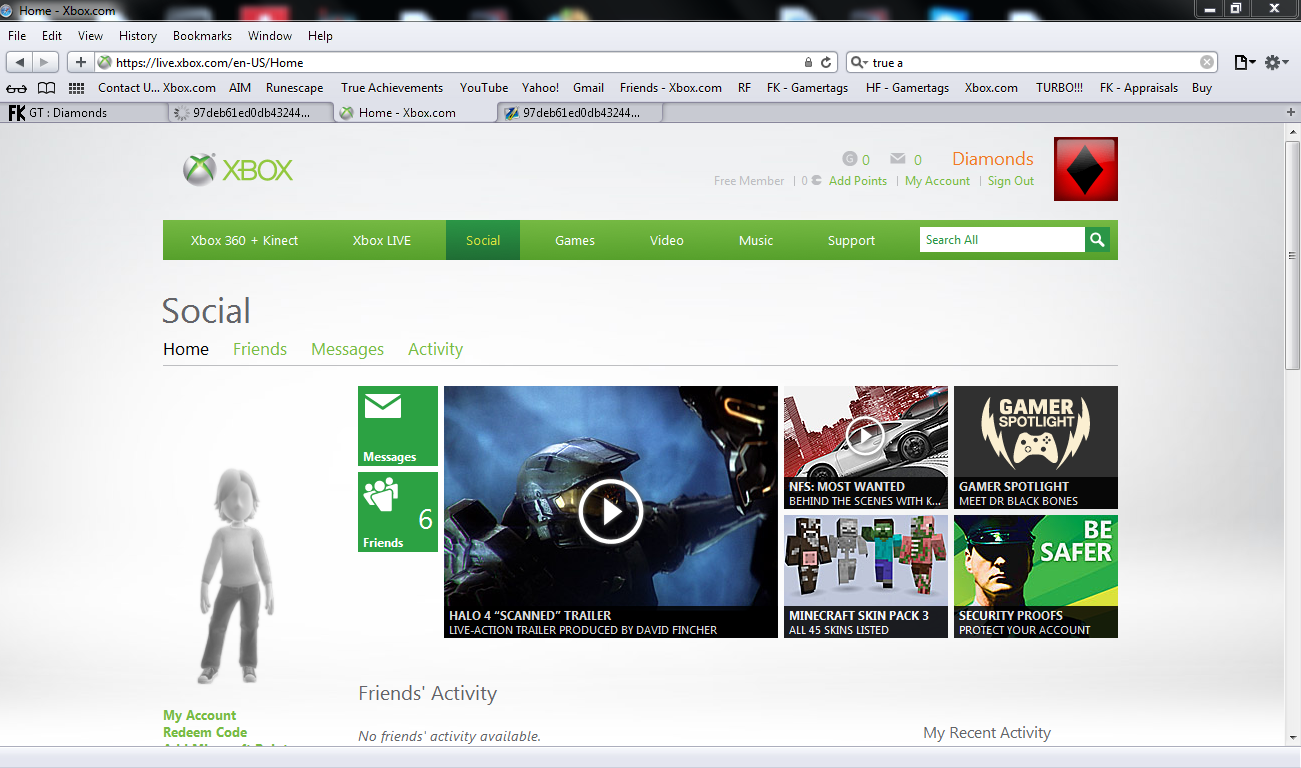Screen dimensions: 1301x768
Task: Open the FK - Appraisals bookmark
Action: coord(1139,88)
